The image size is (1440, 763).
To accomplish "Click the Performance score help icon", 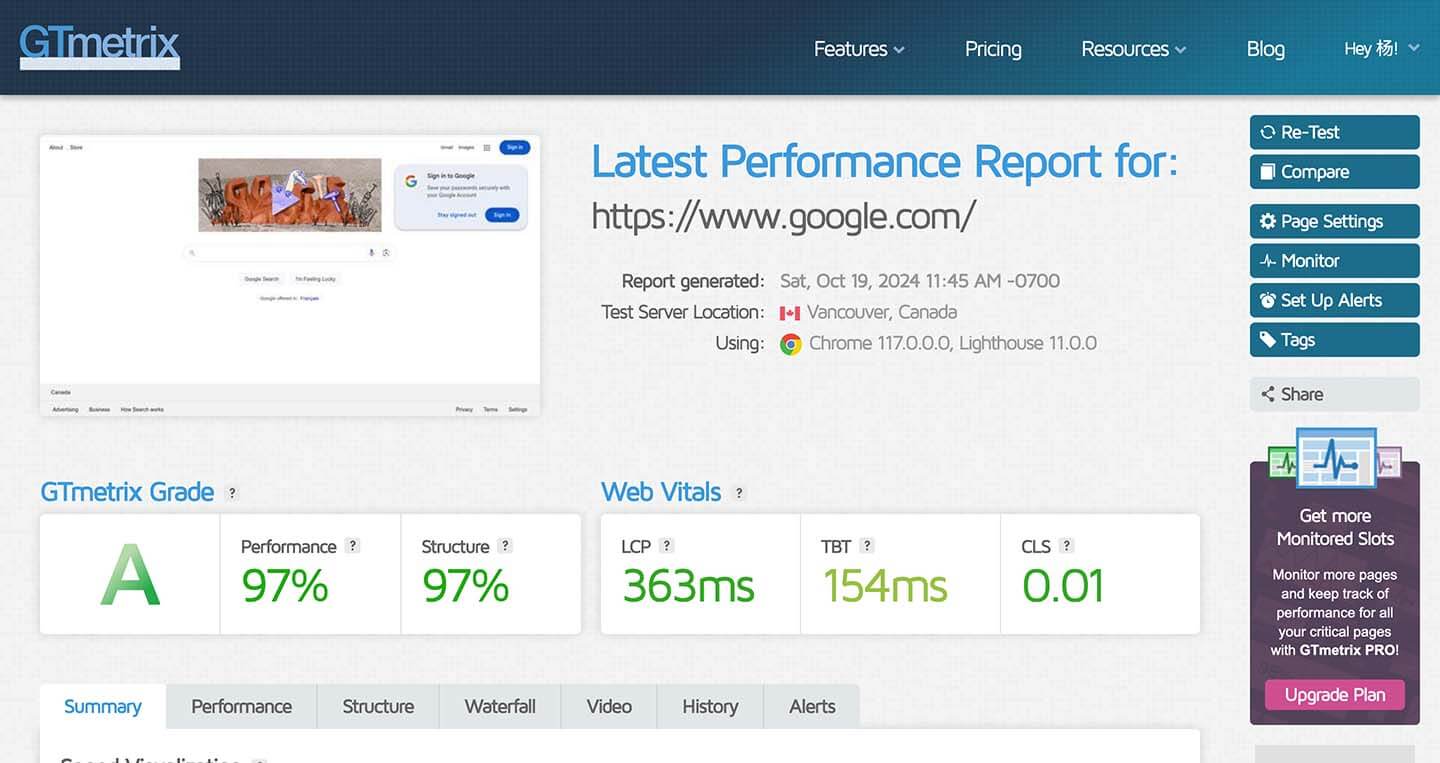I will point(352,546).
